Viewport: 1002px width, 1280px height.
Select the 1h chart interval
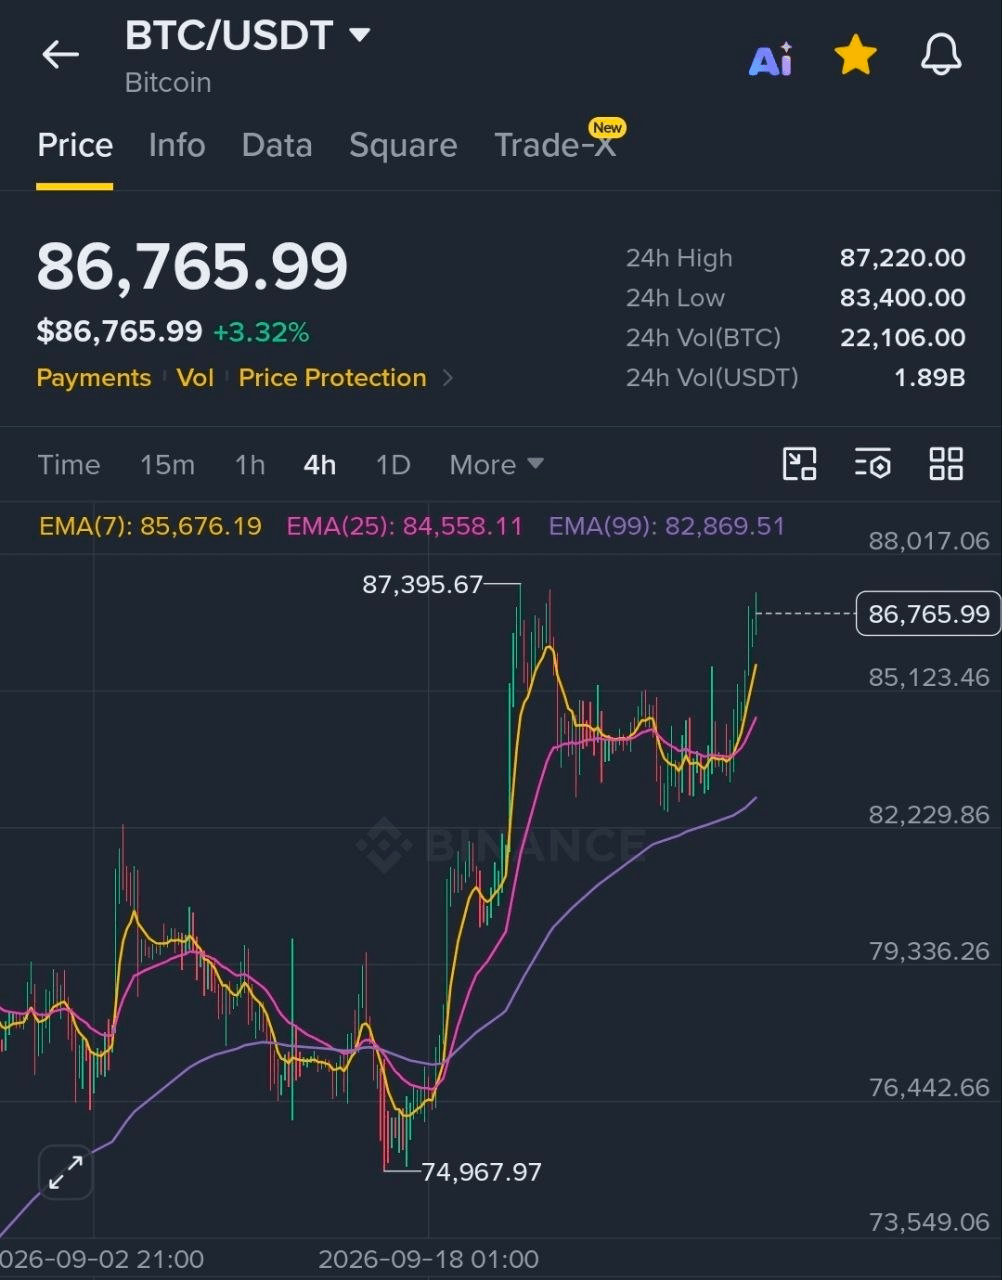[x=250, y=465]
